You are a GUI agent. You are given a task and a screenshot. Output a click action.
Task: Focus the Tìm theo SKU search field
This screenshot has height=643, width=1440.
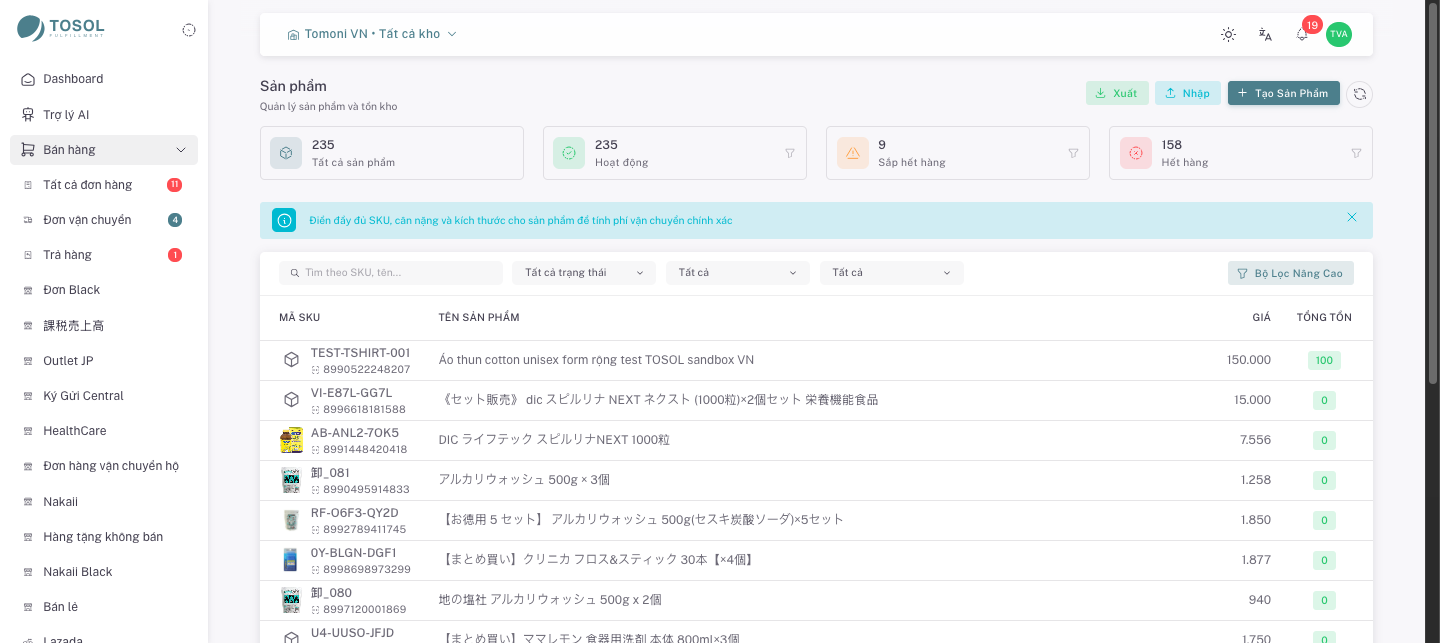point(391,273)
